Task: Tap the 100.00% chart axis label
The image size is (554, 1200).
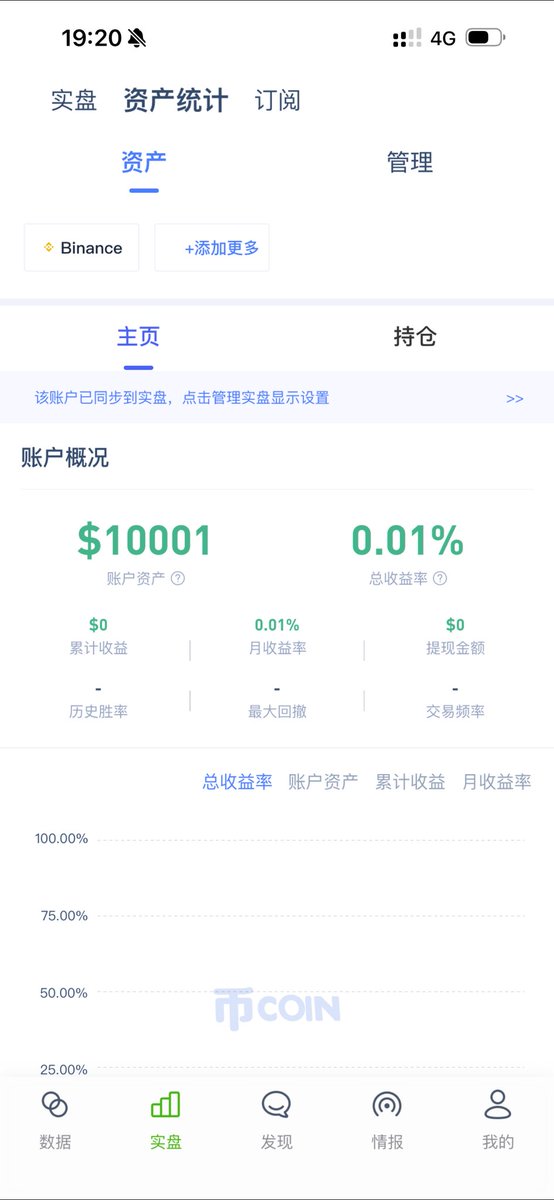Action: coord(62,838)
